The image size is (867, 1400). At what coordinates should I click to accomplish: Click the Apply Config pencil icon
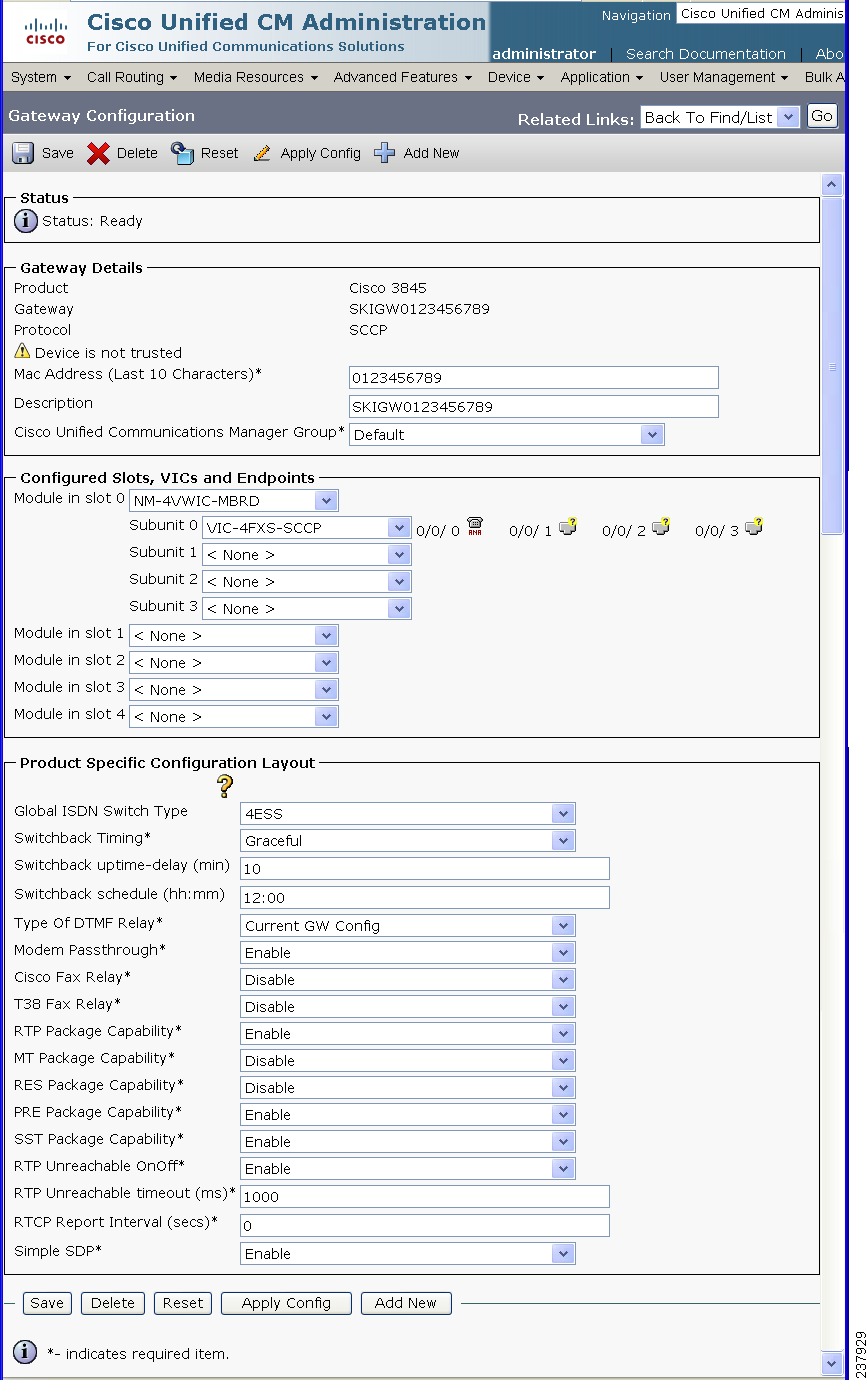[x=262, y=153]
